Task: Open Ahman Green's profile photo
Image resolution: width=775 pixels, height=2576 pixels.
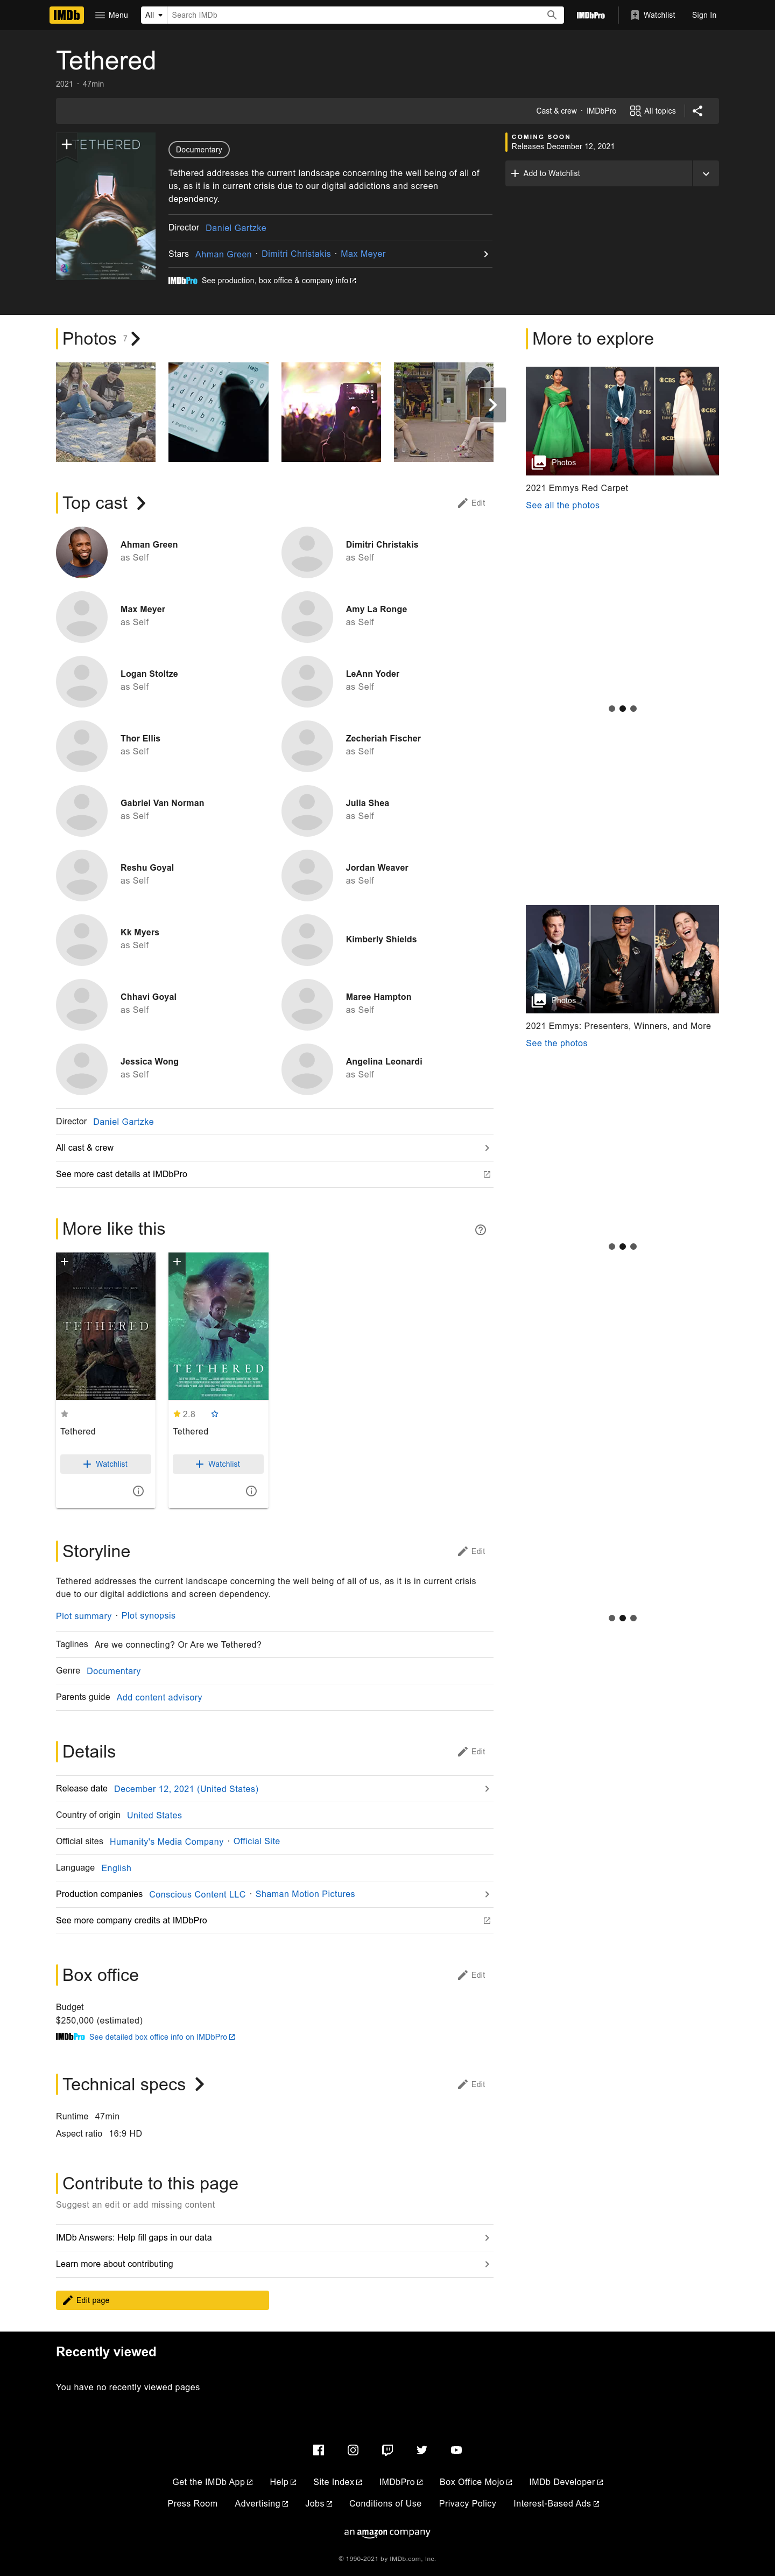Action: click(x=82, y=552)
